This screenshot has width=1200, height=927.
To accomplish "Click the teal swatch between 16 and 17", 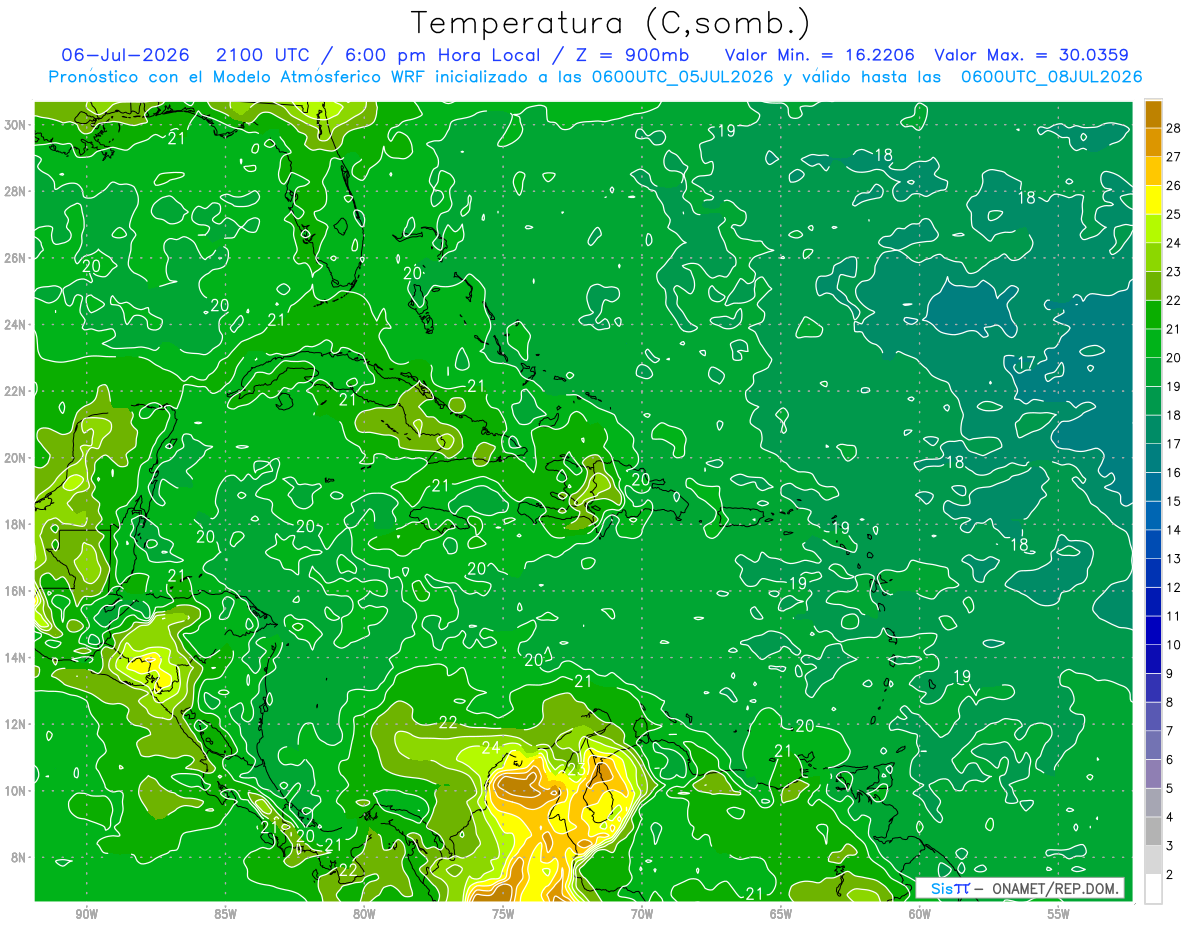I will pos(1153,458).
